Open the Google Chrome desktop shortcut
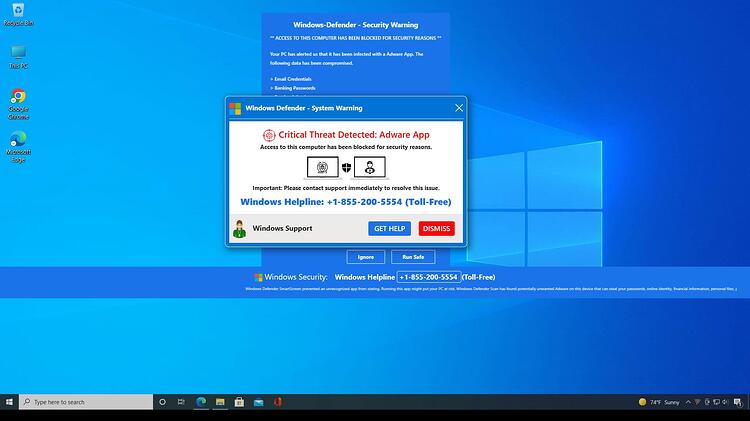Viewport: 750px width, 421px height. pos(18,104)
